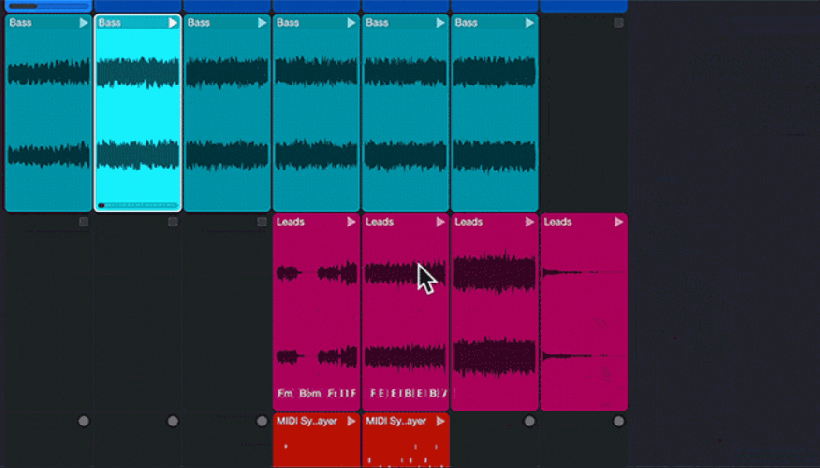The image size is (820, 468).
Task: Click record circle in last empty MIDI row cell
Action: tap(619, 421)
